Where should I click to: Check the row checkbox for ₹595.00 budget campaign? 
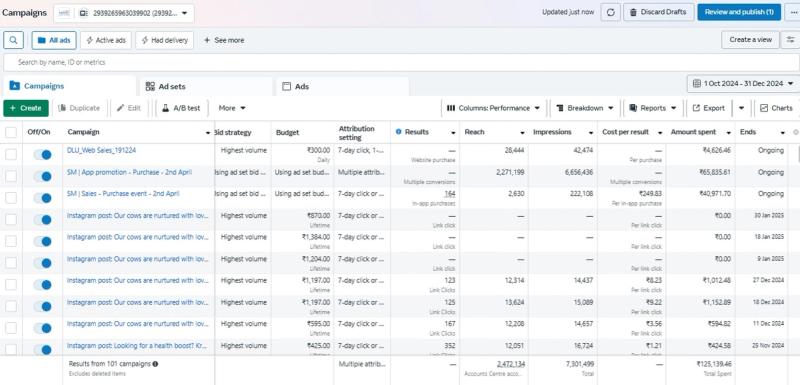pyautogui.click(x=11, y=328)
